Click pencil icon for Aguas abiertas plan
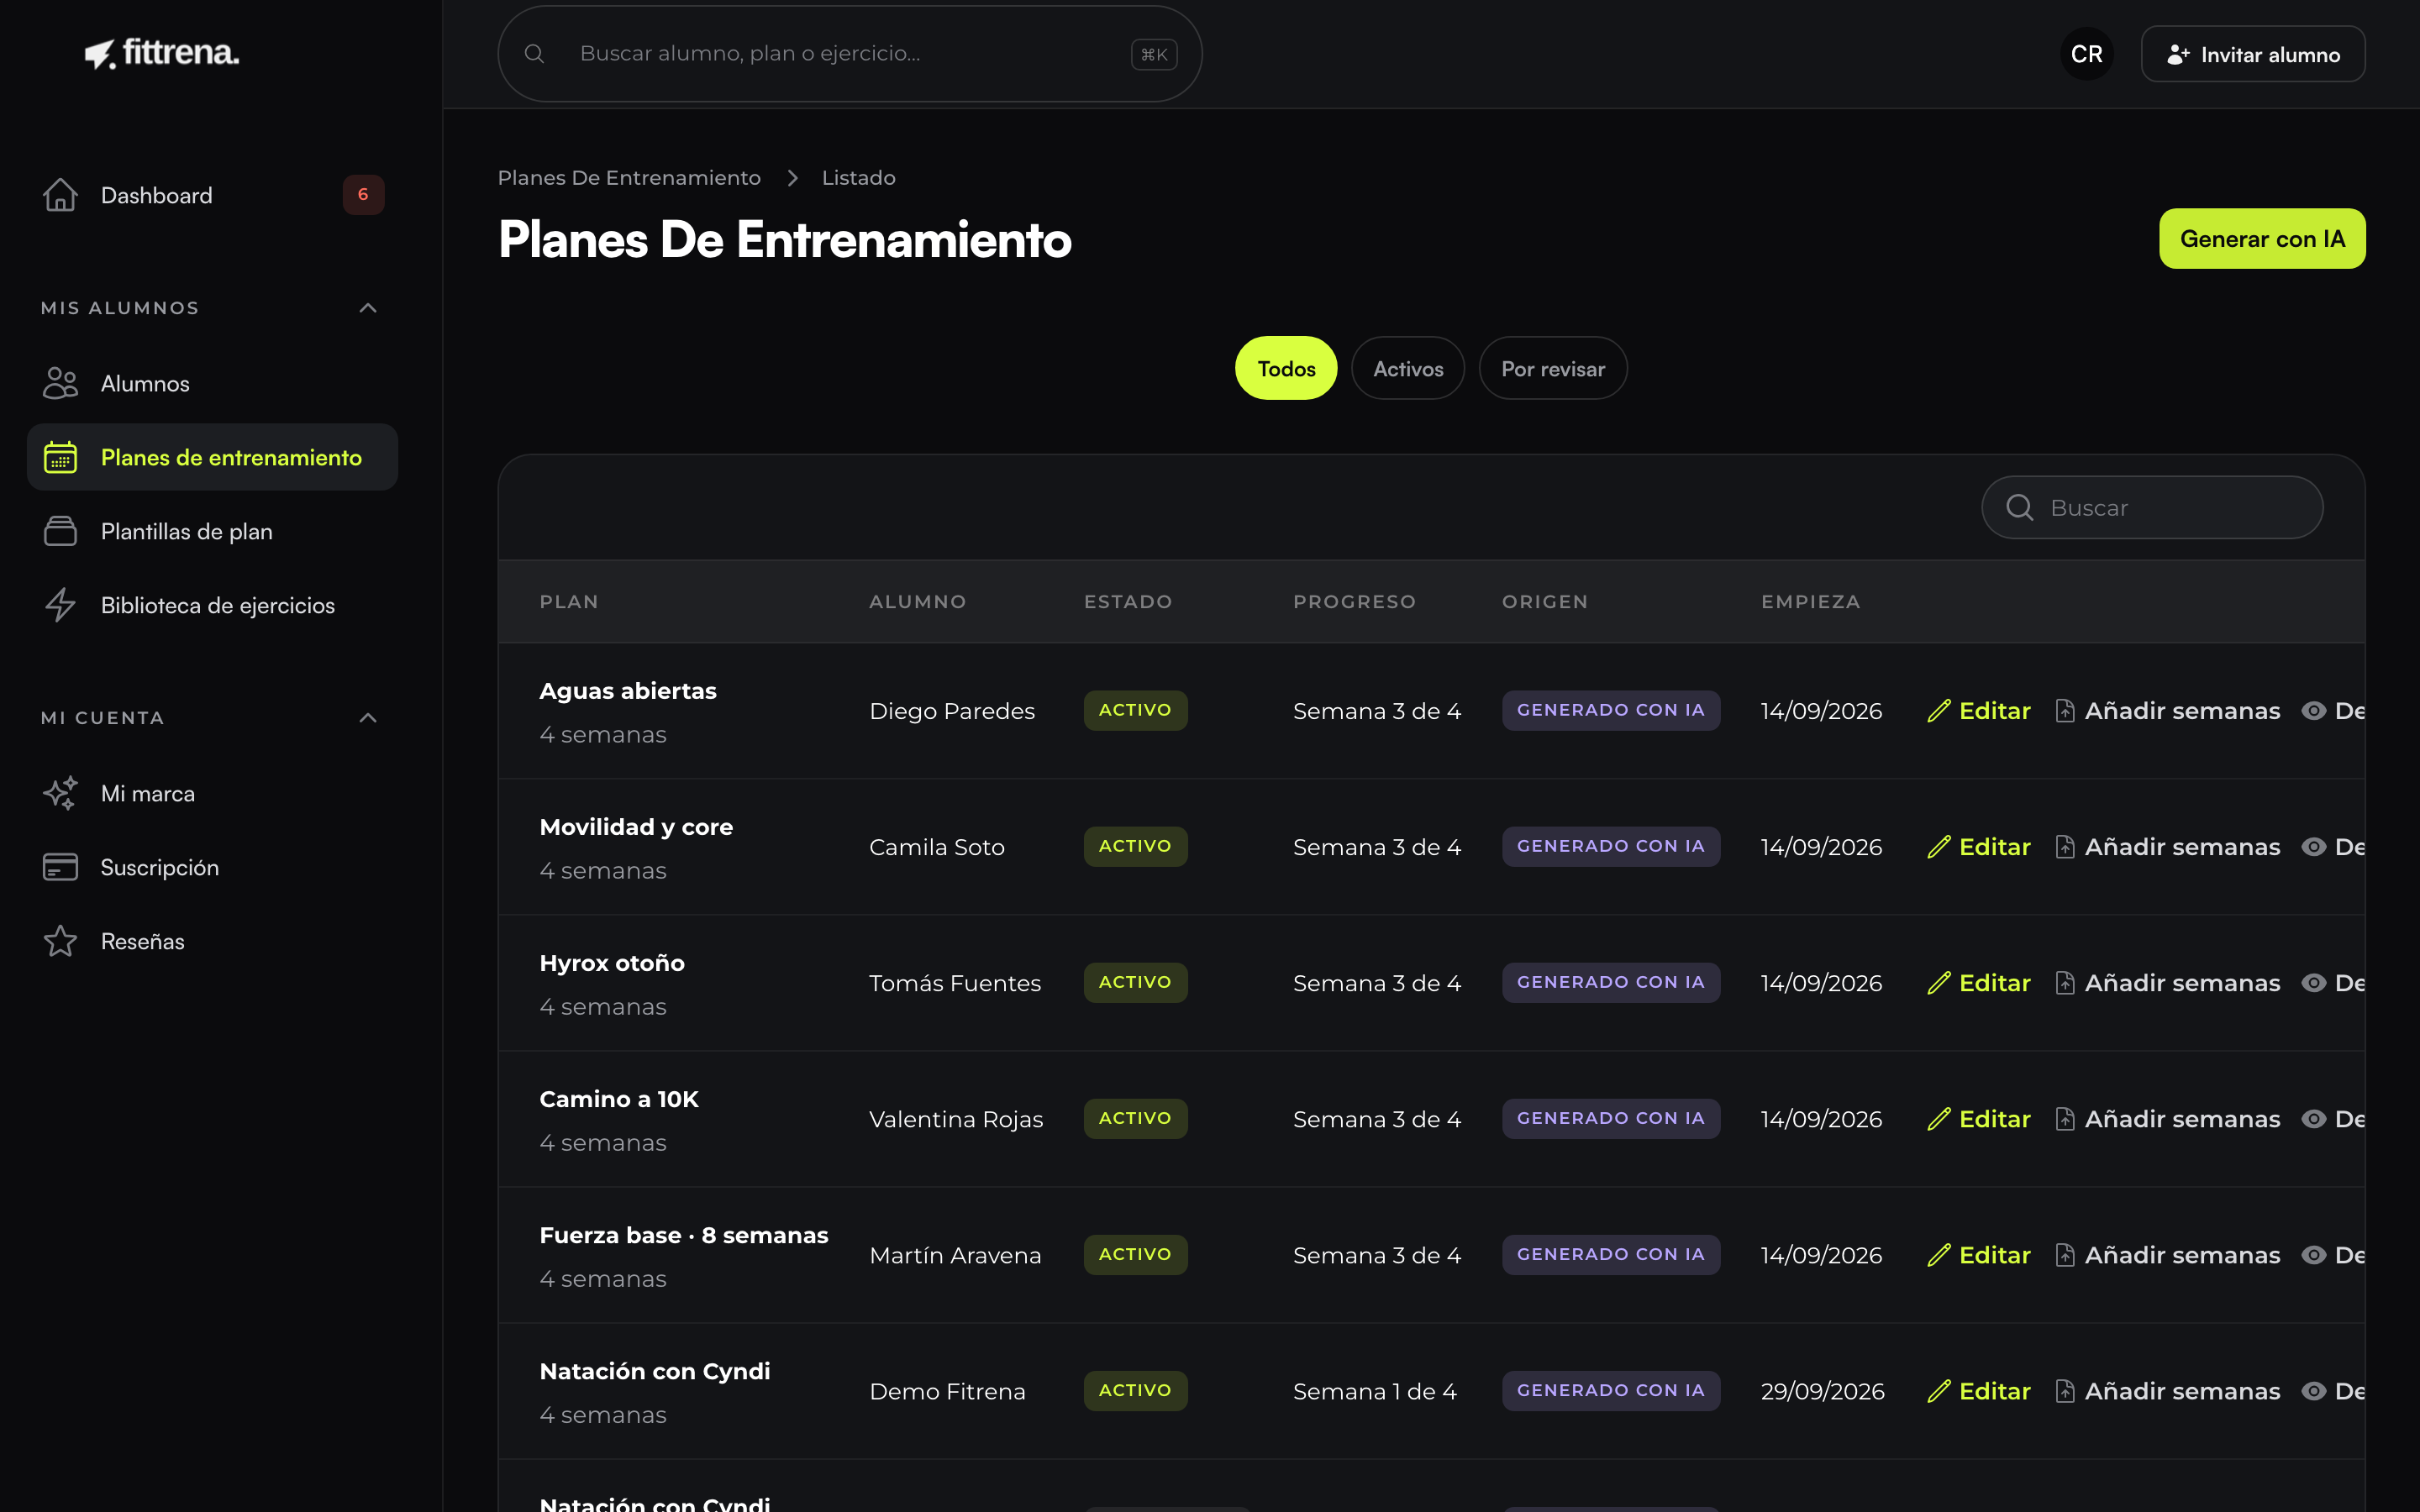2420x1512 pixels. click(1939, 711)
